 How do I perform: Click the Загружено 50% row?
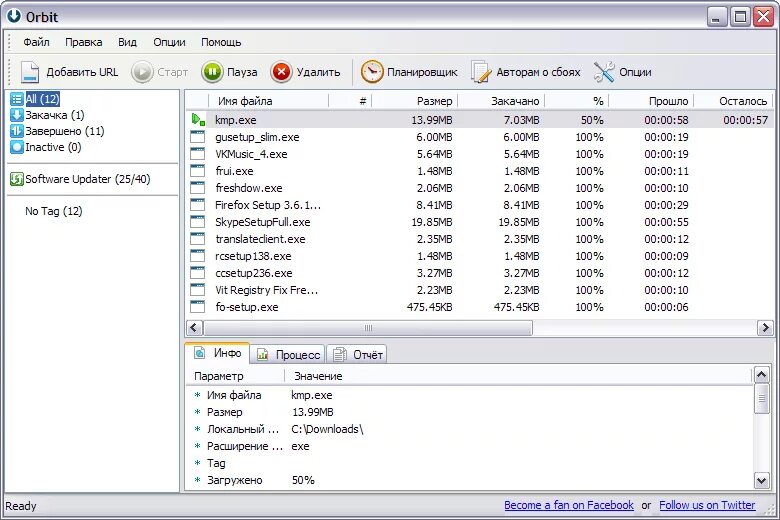(470, 480)
